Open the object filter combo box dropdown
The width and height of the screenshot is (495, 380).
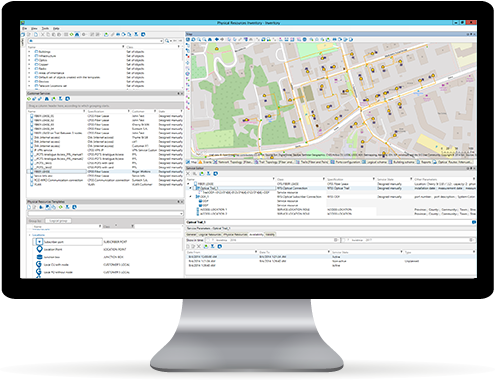click(x=161, y=41)
